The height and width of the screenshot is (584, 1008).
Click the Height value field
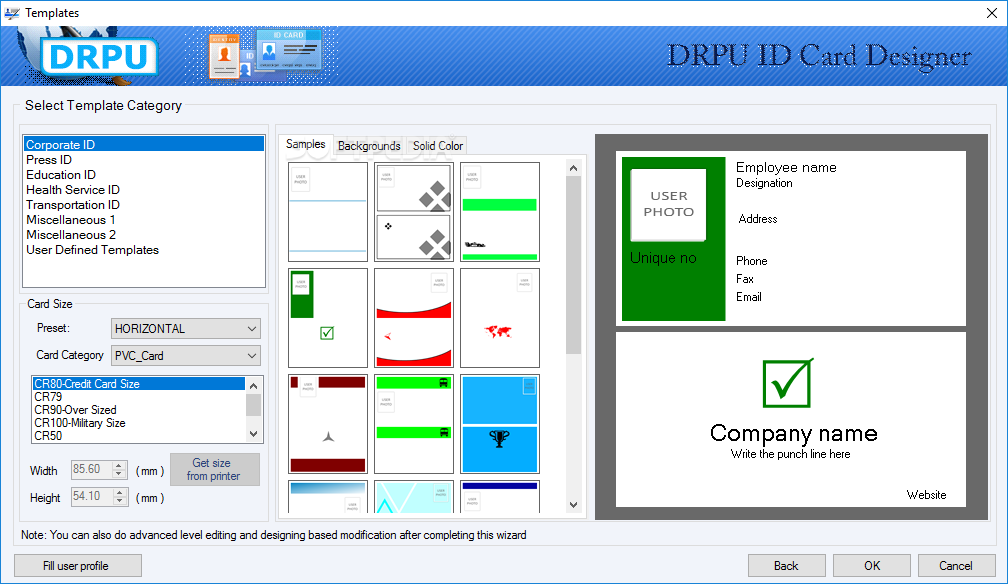(x=91, y=497)
